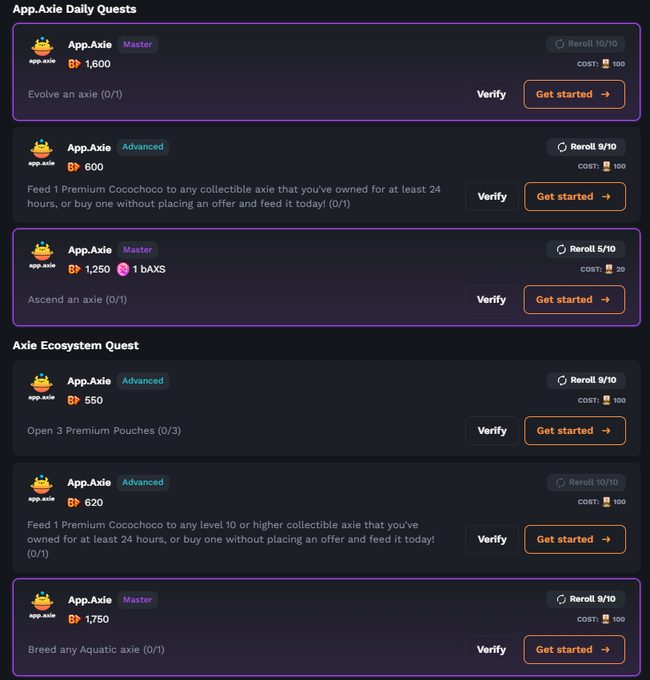Get started on Ascend an axie quest

point(574,300)
